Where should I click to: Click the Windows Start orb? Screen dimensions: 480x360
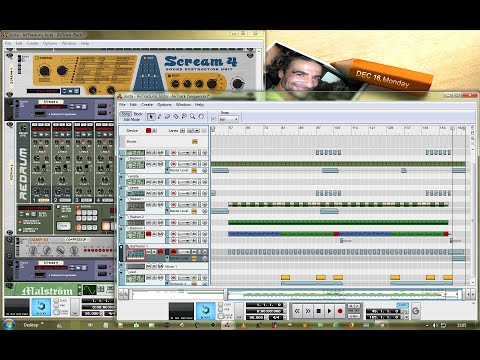(9, 324)
